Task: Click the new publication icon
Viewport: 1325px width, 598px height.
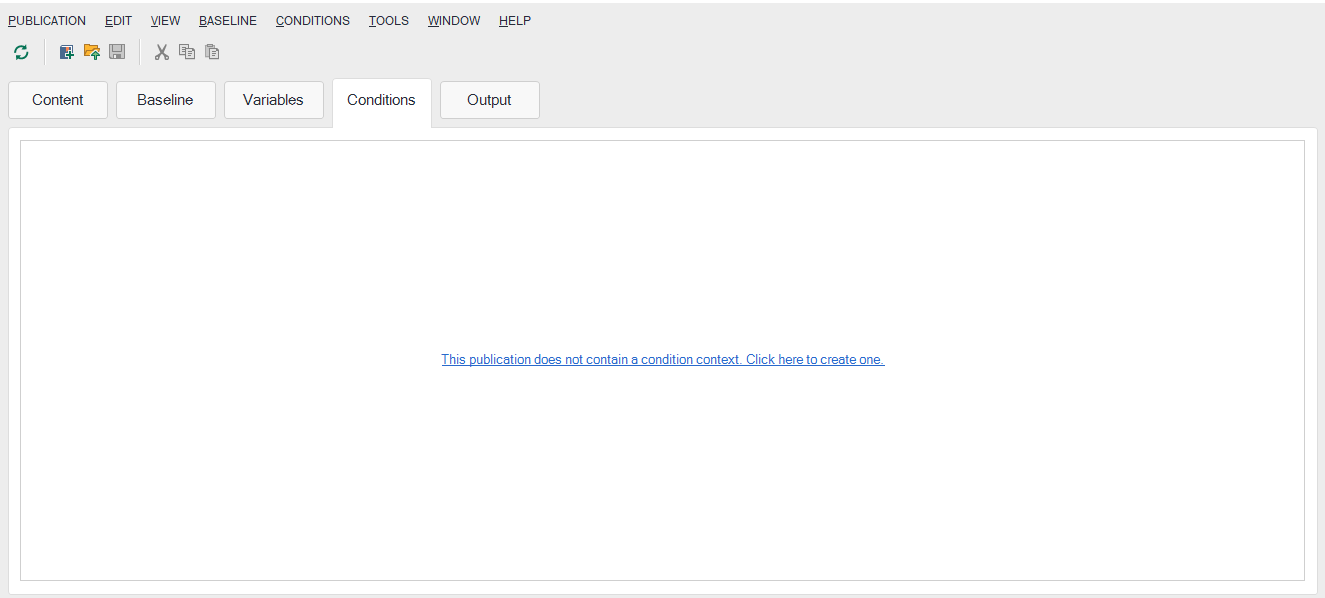Action: pyautogui.click(x=67, y=52)
